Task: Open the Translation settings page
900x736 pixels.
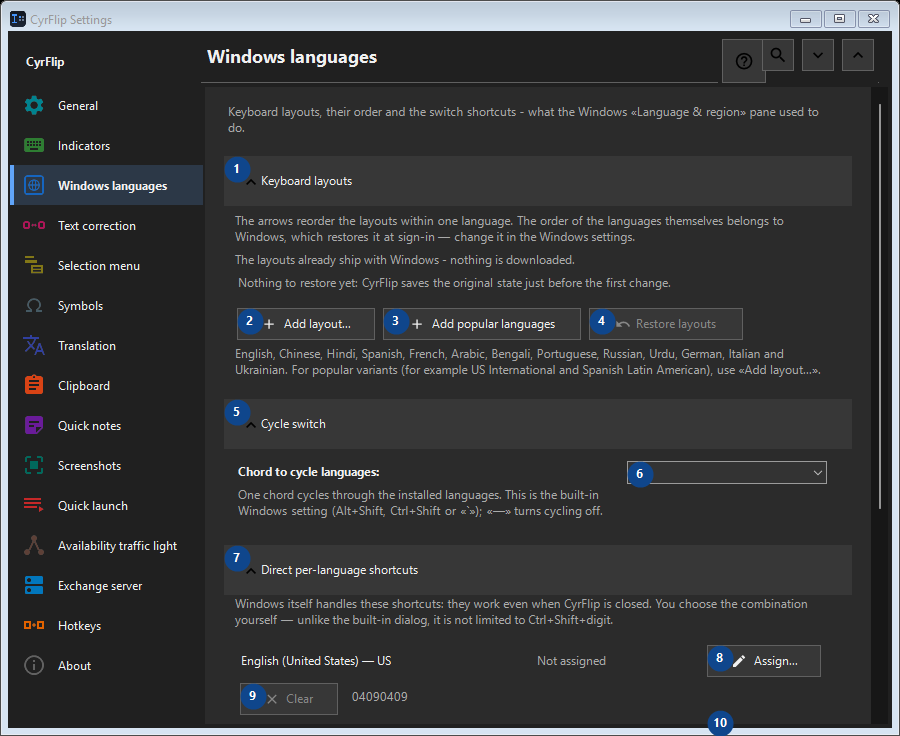Action: (107, 345)
